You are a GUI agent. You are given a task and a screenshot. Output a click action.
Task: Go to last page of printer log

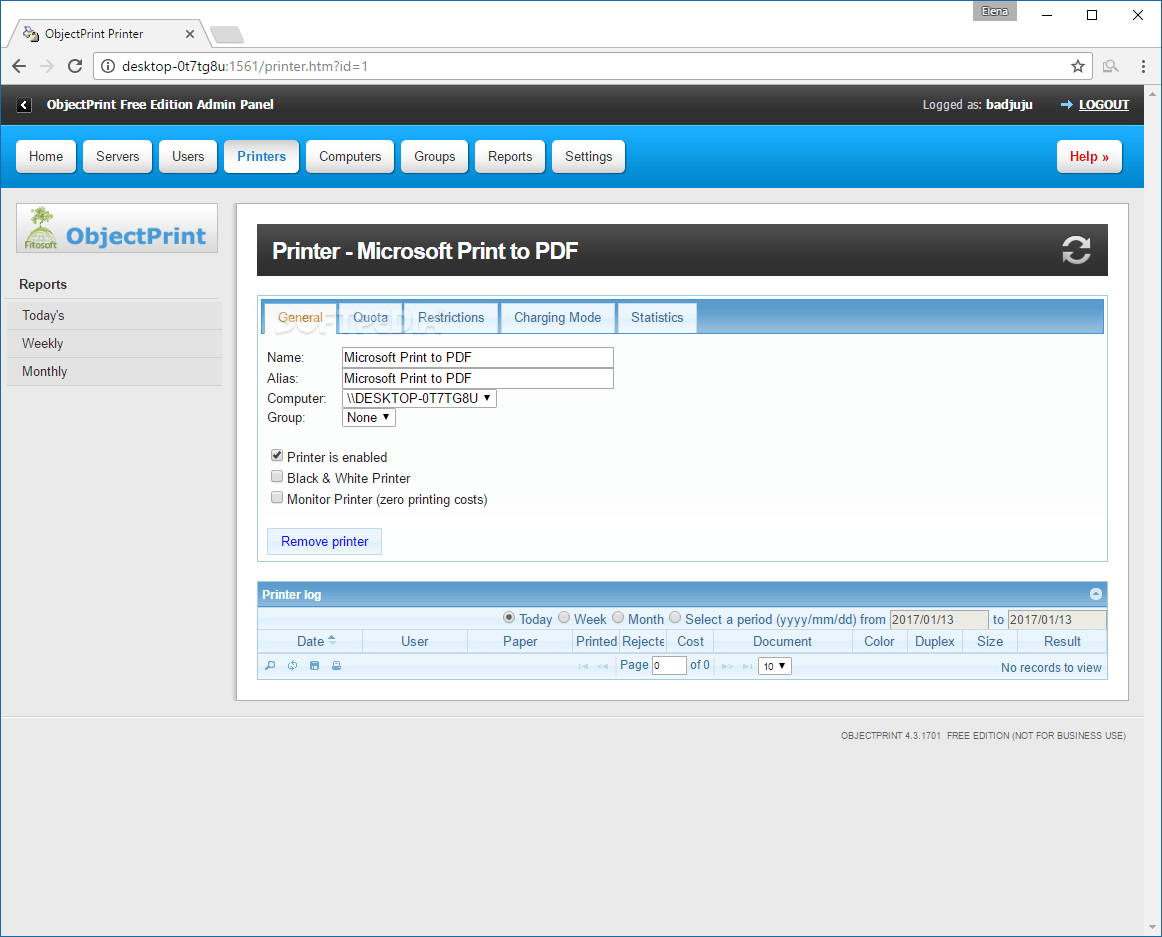pos(748,666)
